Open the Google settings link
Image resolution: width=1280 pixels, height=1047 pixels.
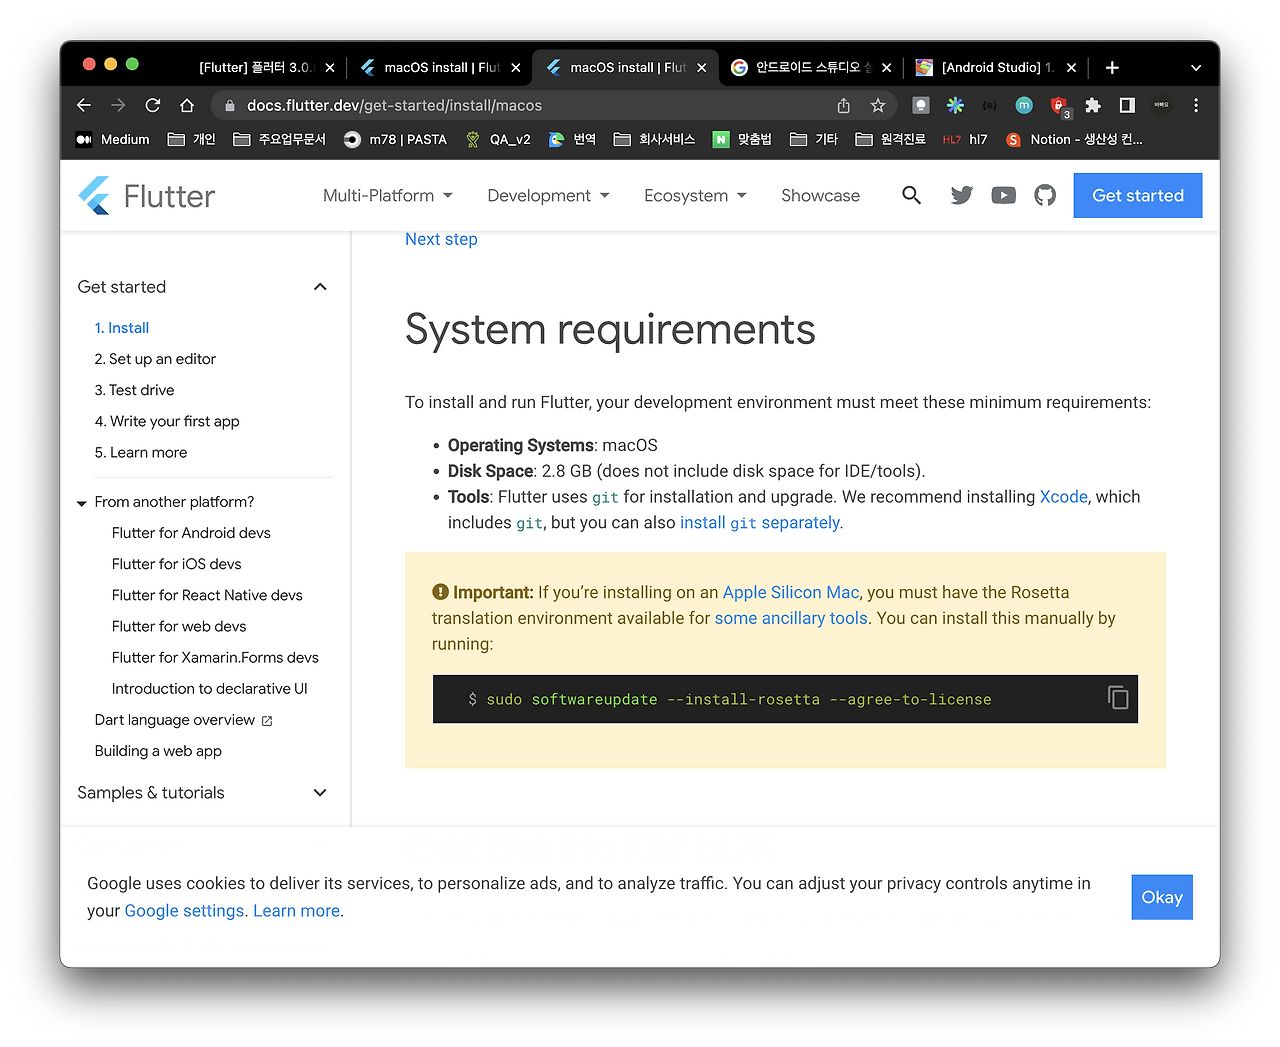185,911
